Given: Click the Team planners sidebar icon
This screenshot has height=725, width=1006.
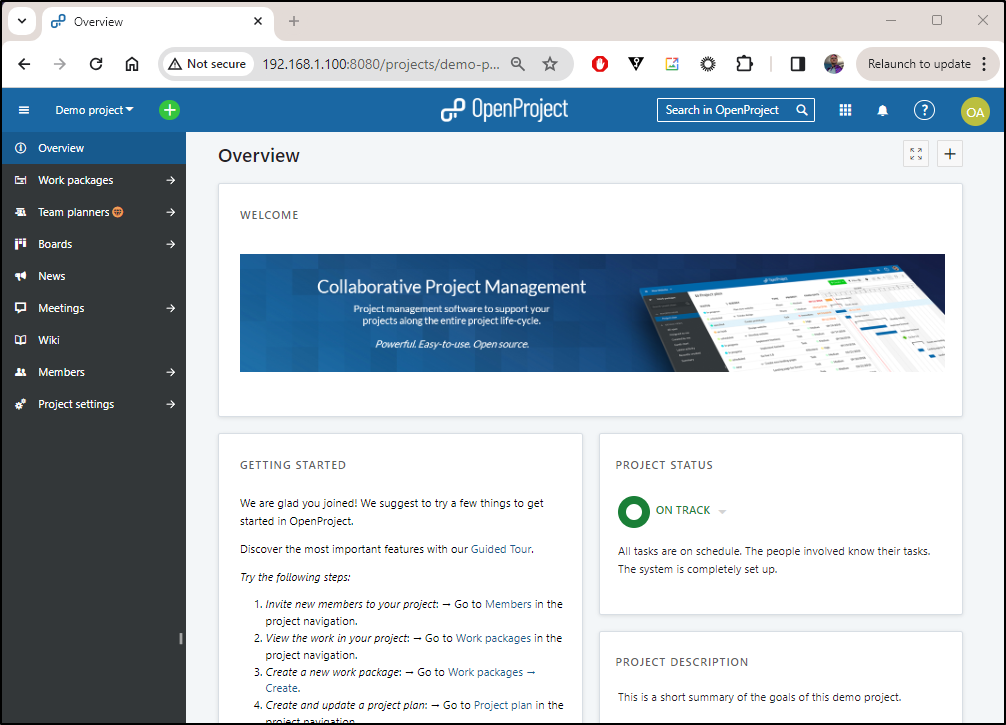Looking at the screenshot, I should click(x=21, y=212).
